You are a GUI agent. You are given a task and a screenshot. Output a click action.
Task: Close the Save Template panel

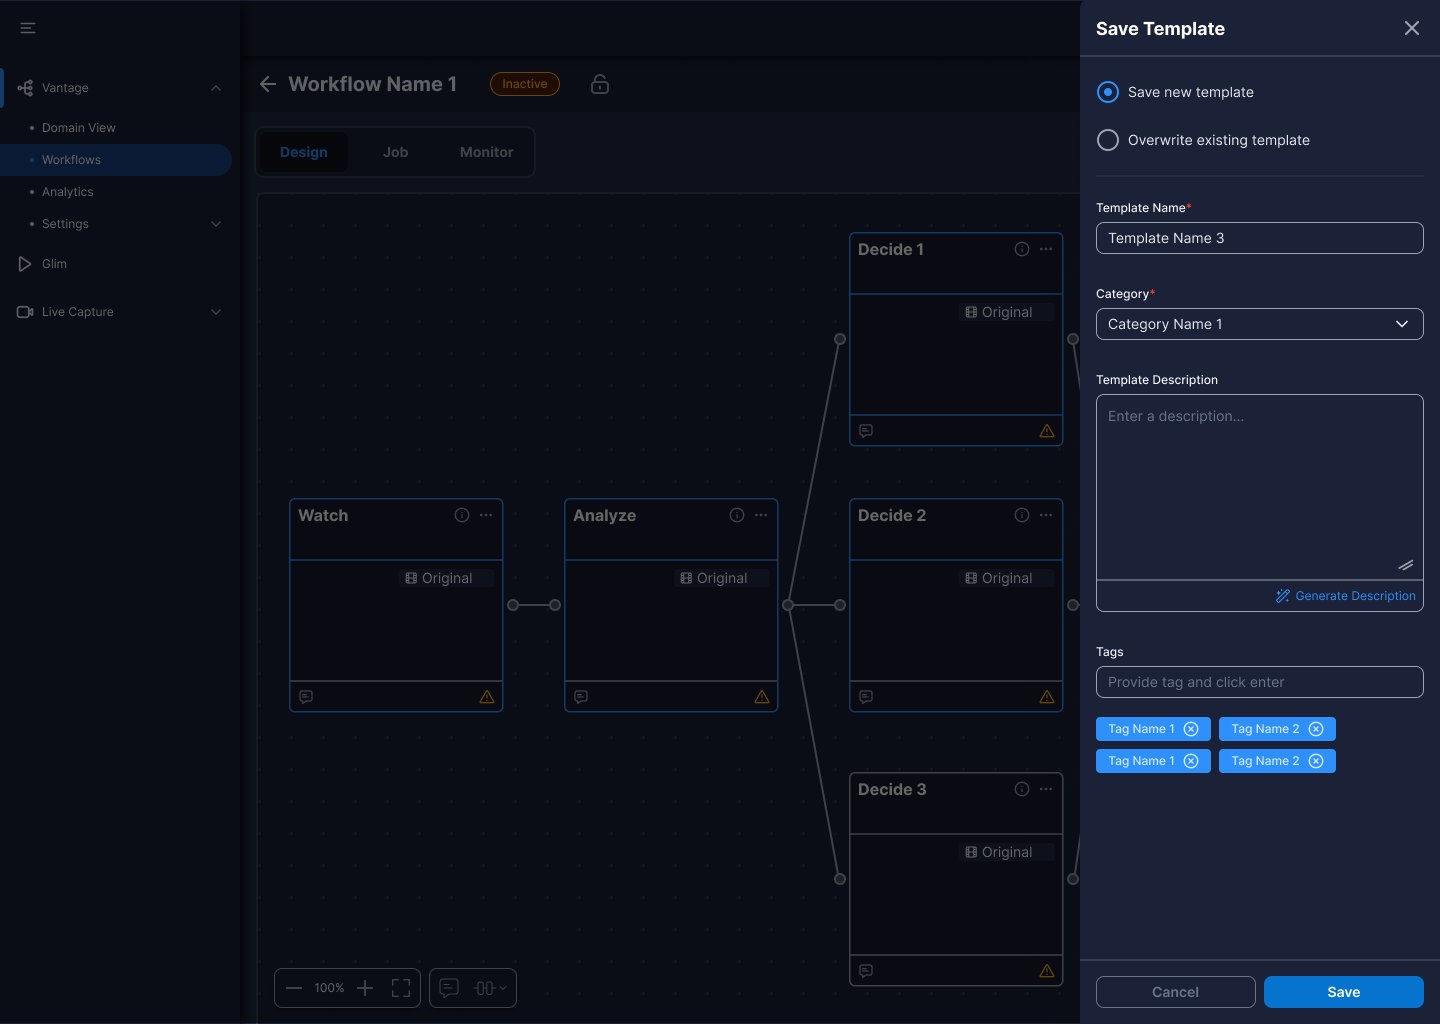pyautogui.click(x=1412, y=28)
